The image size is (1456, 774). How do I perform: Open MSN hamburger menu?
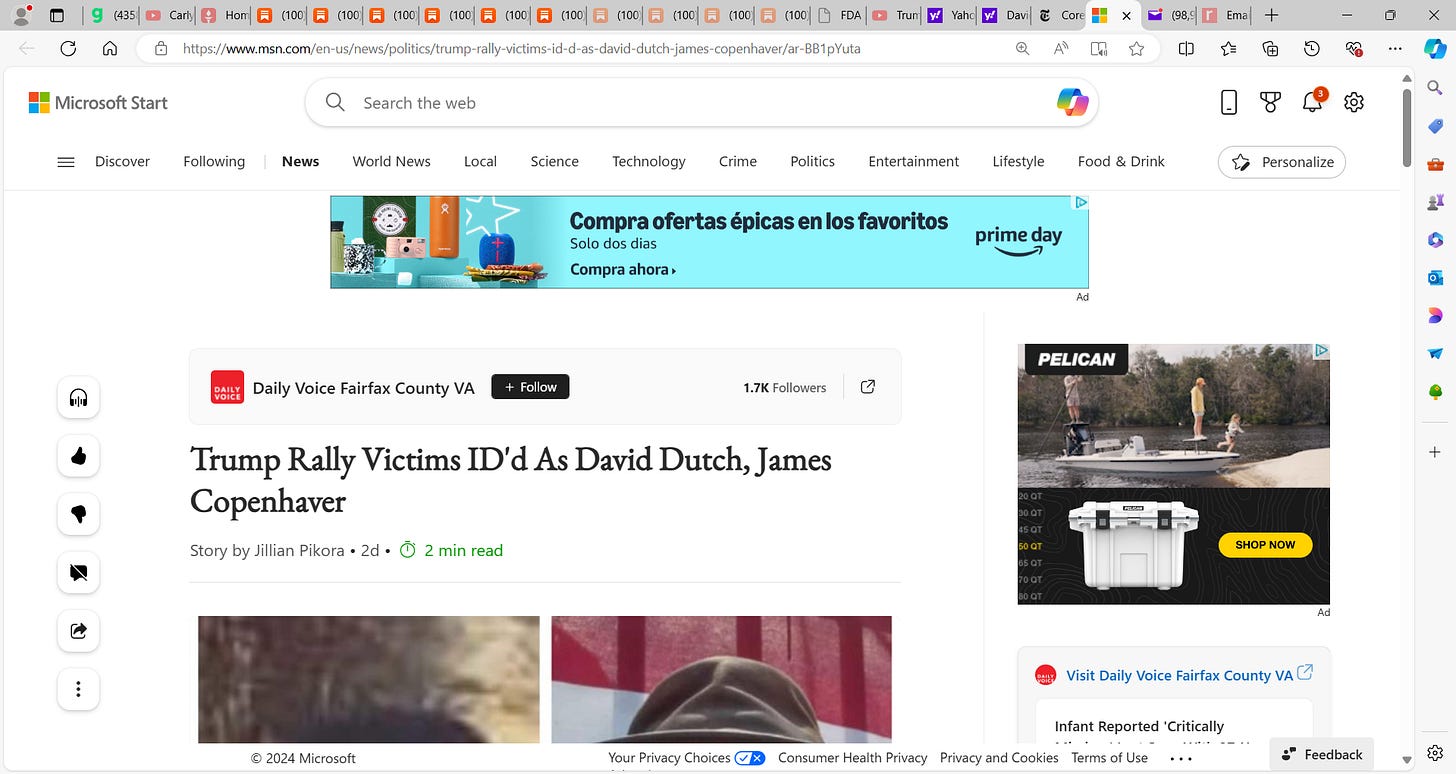click(x=66, y=161)
